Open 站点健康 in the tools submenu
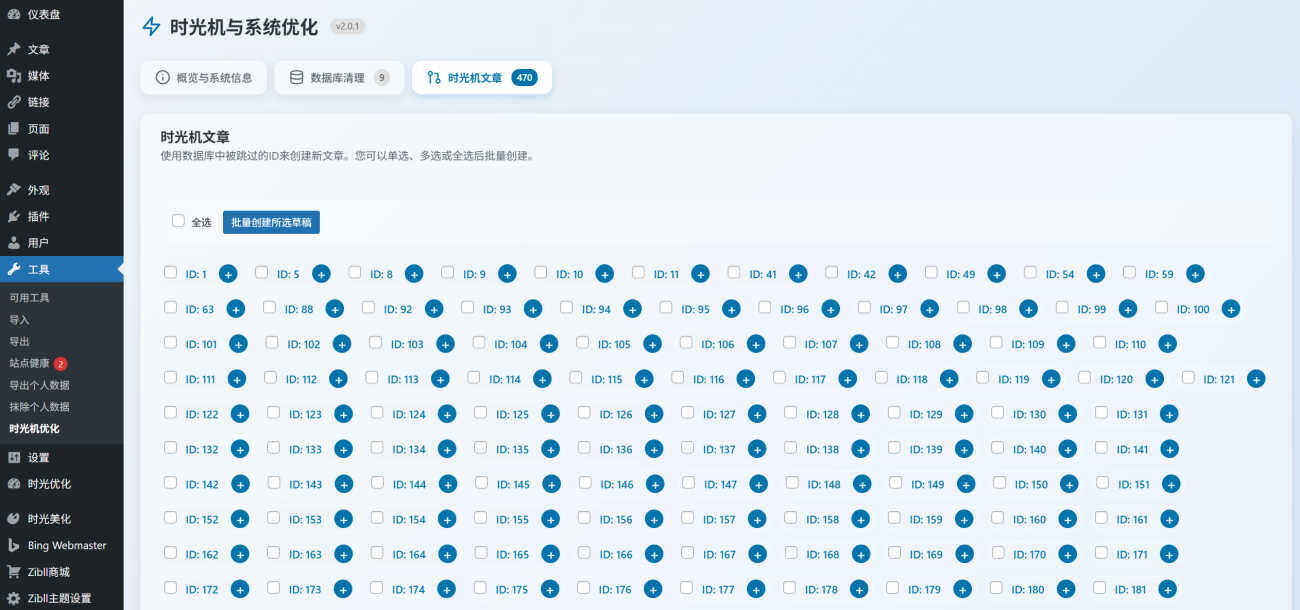Viewport: 1300px width, 610px height. click(30, 363)
